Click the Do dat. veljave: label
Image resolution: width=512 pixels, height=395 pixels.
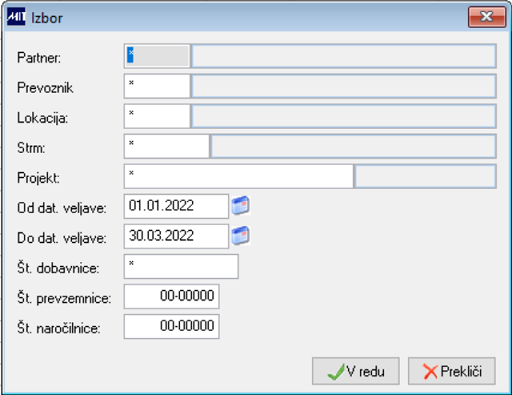coord(62,238)
